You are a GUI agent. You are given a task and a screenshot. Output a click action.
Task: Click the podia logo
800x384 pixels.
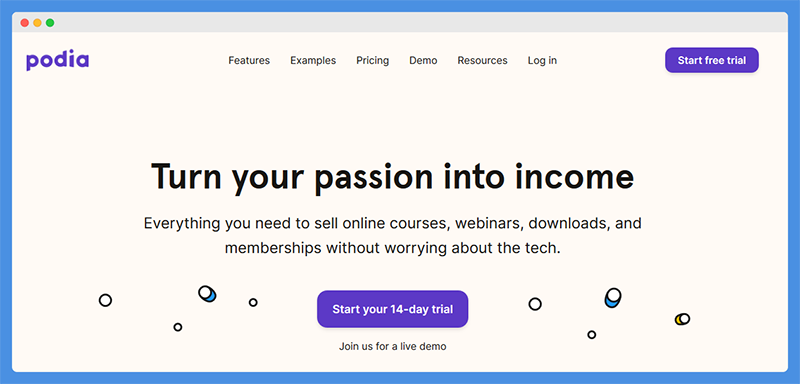pyautogui.click(x=58, y=61)
